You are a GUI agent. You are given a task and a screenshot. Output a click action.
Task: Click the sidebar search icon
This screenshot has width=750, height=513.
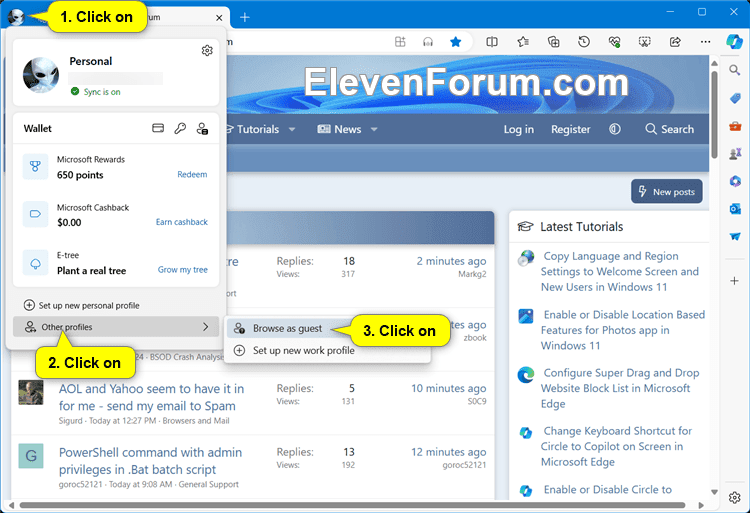(x=735, y=71)
